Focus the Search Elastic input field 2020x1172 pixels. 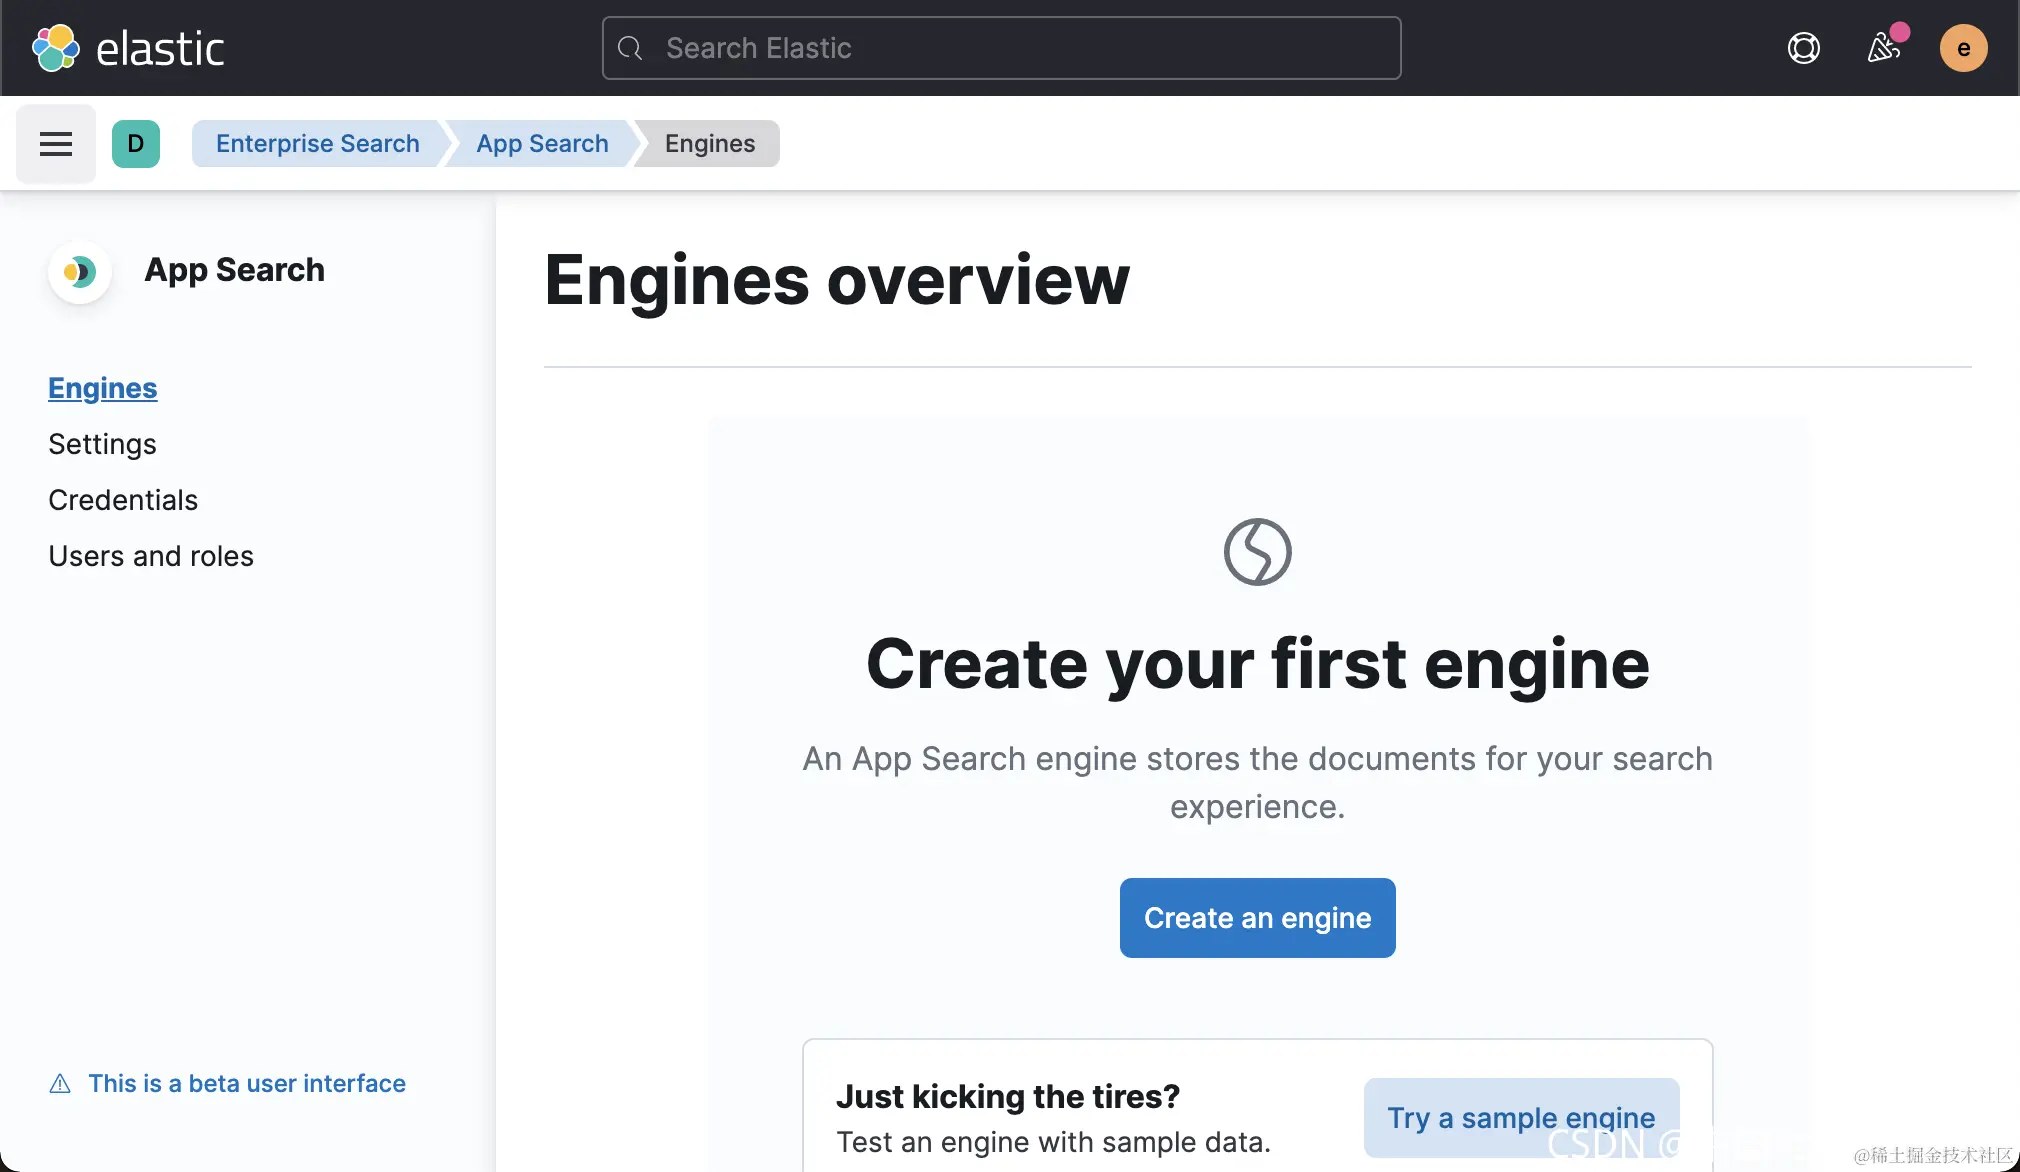1020,48
